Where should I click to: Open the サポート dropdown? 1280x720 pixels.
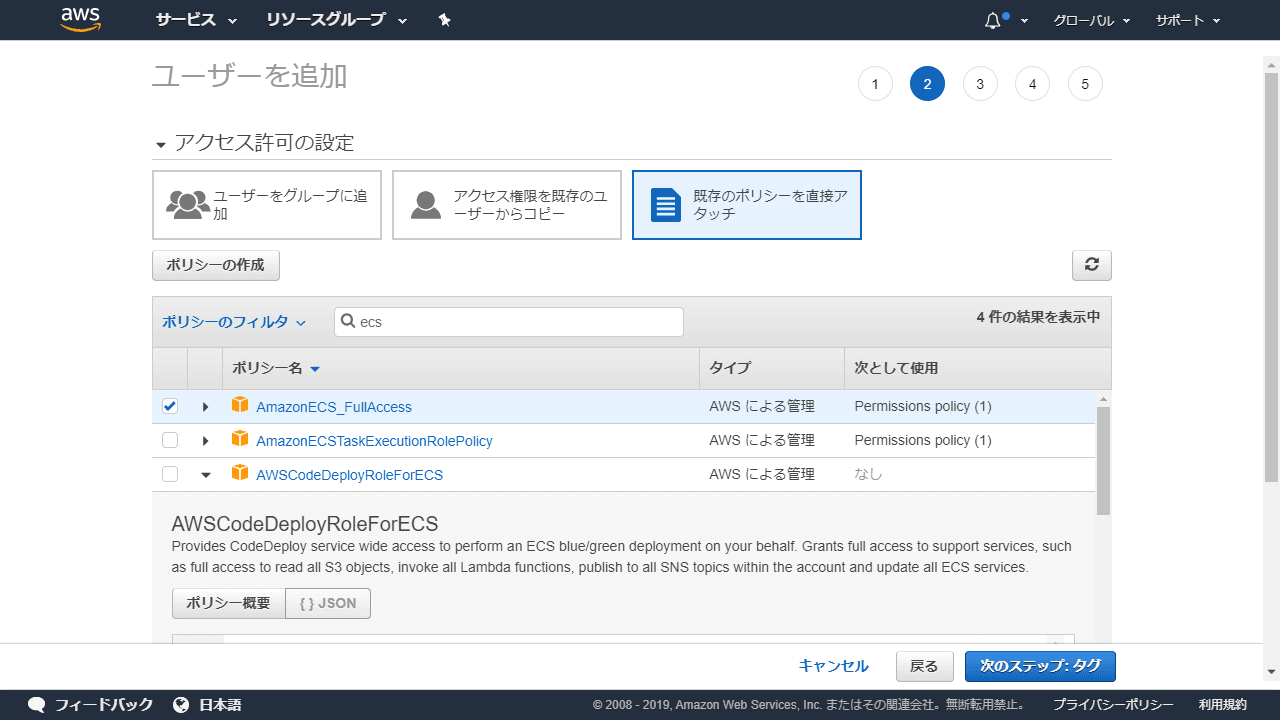1186,19
